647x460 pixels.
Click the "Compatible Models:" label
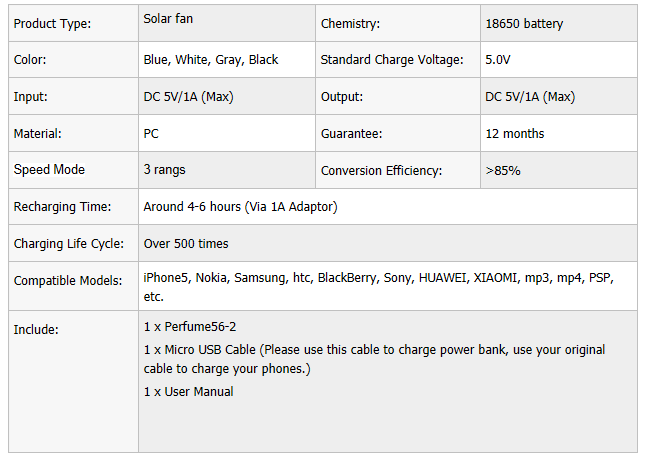click(68, 281)
